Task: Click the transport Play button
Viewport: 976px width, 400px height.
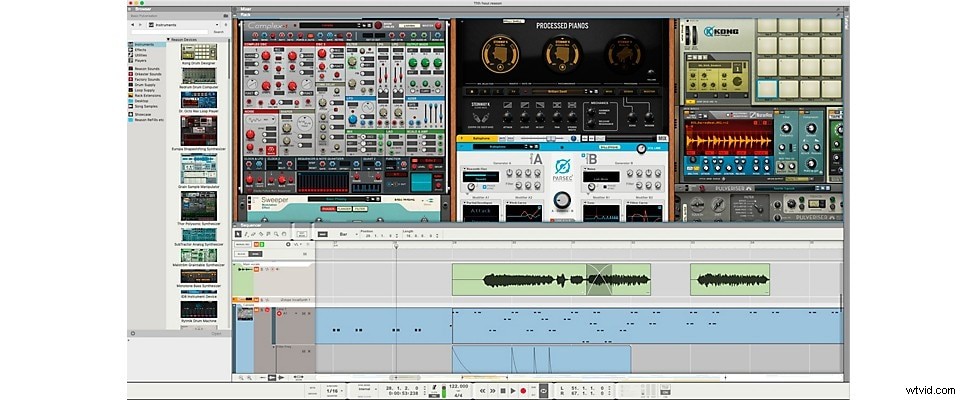Action: point(513,391)
